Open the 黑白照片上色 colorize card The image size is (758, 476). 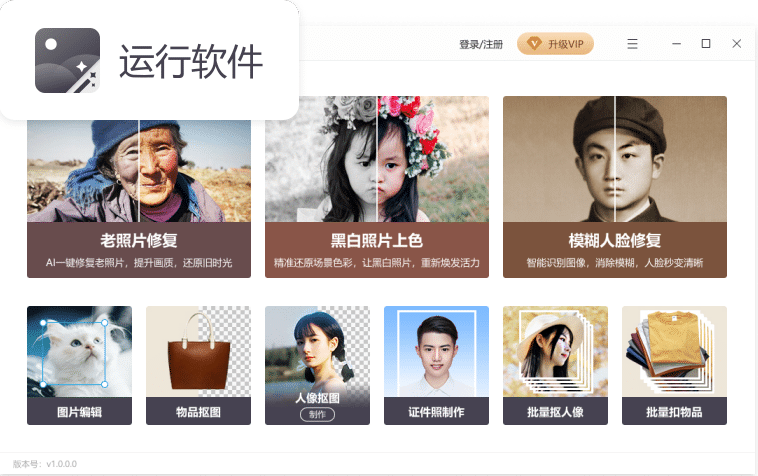[x=377, y=187]
